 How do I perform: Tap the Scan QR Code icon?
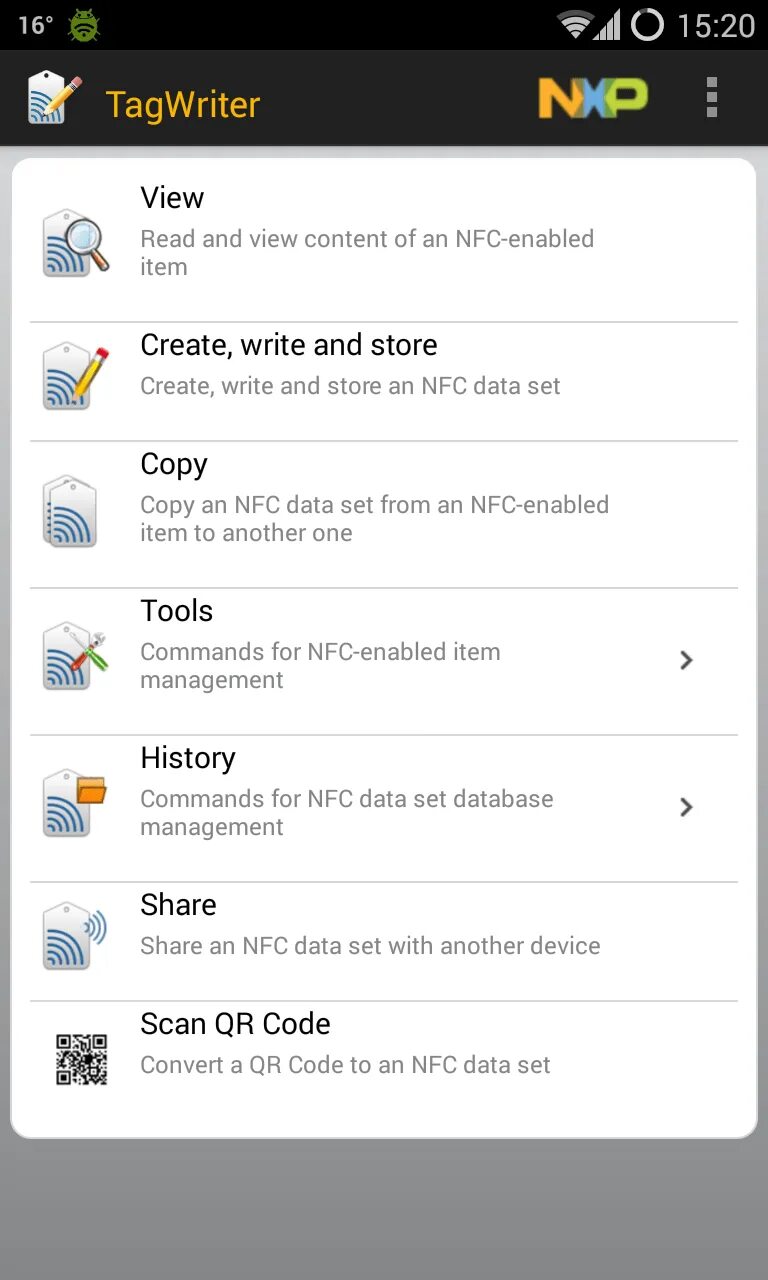click(80, 1060)
